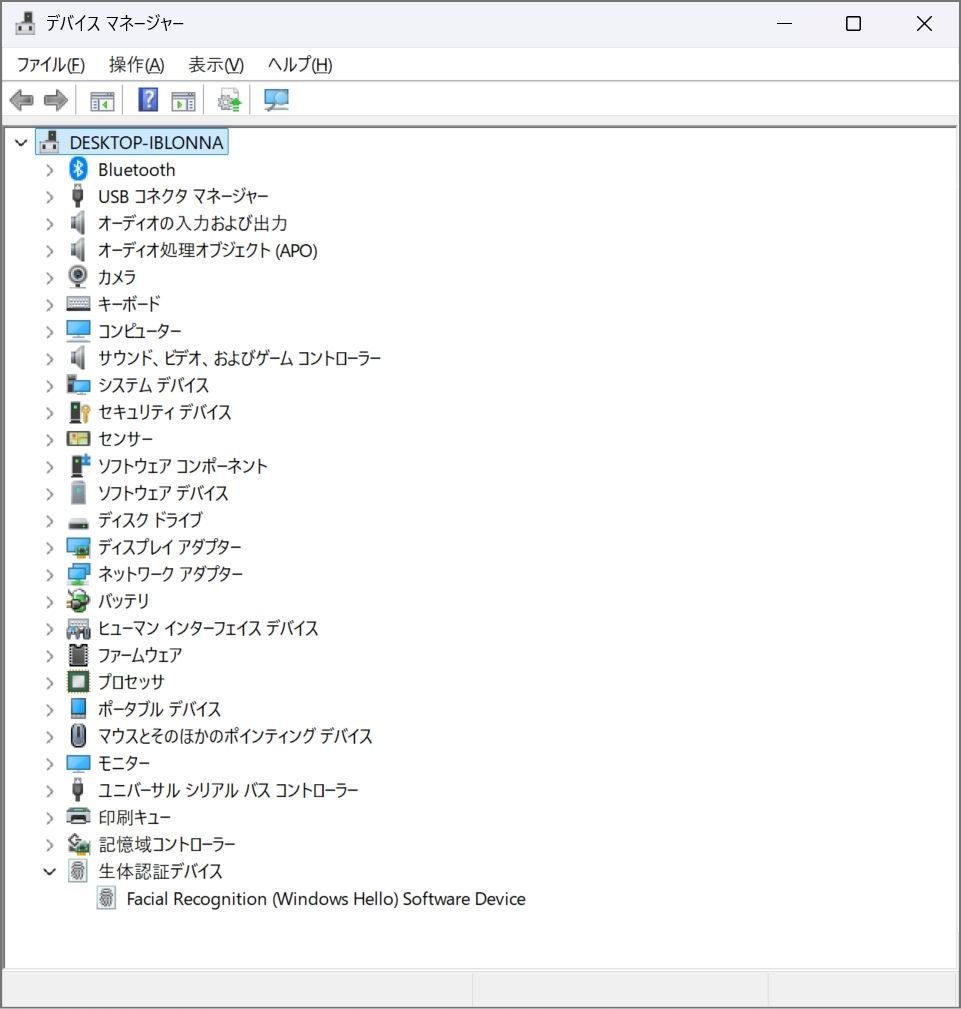
Task: Select the ユニバーサル シリアル バス コントローラー entry
Action: [228, 790]
